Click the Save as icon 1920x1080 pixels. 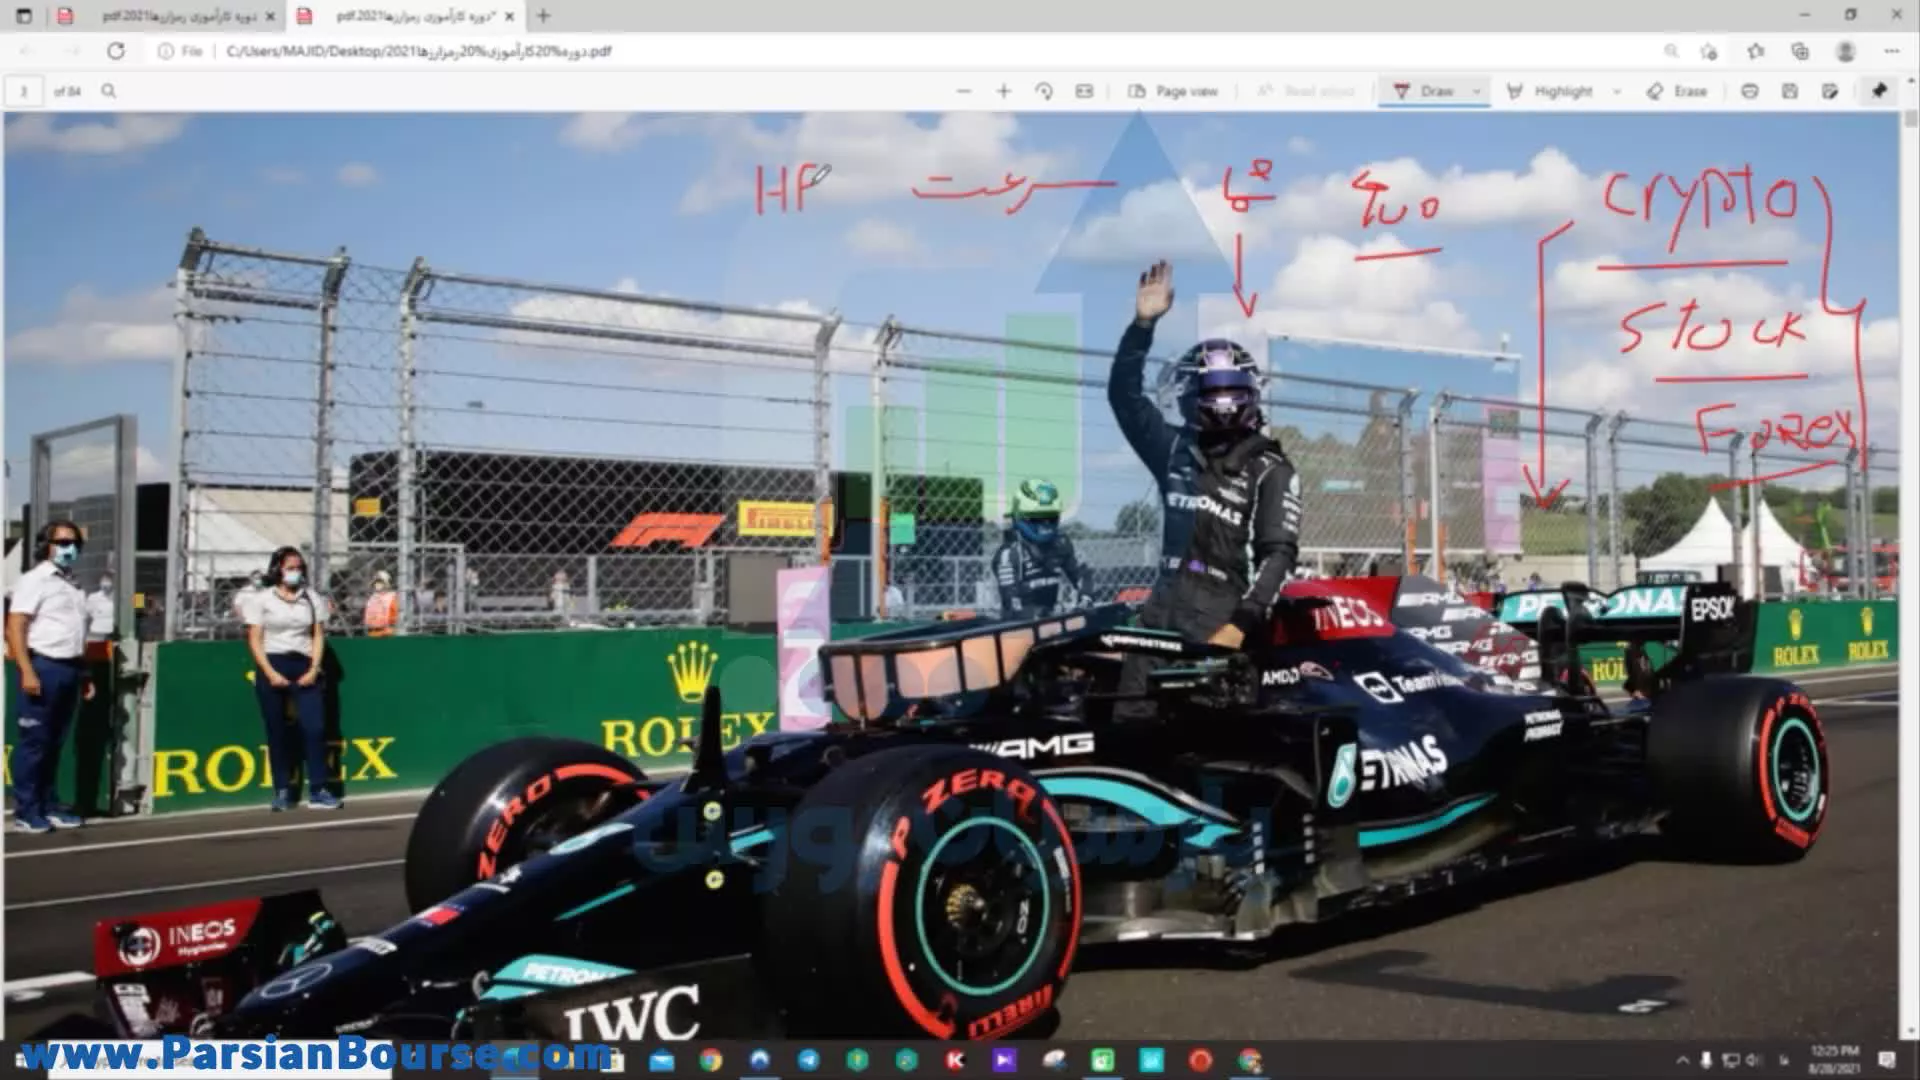(1830, 91)
